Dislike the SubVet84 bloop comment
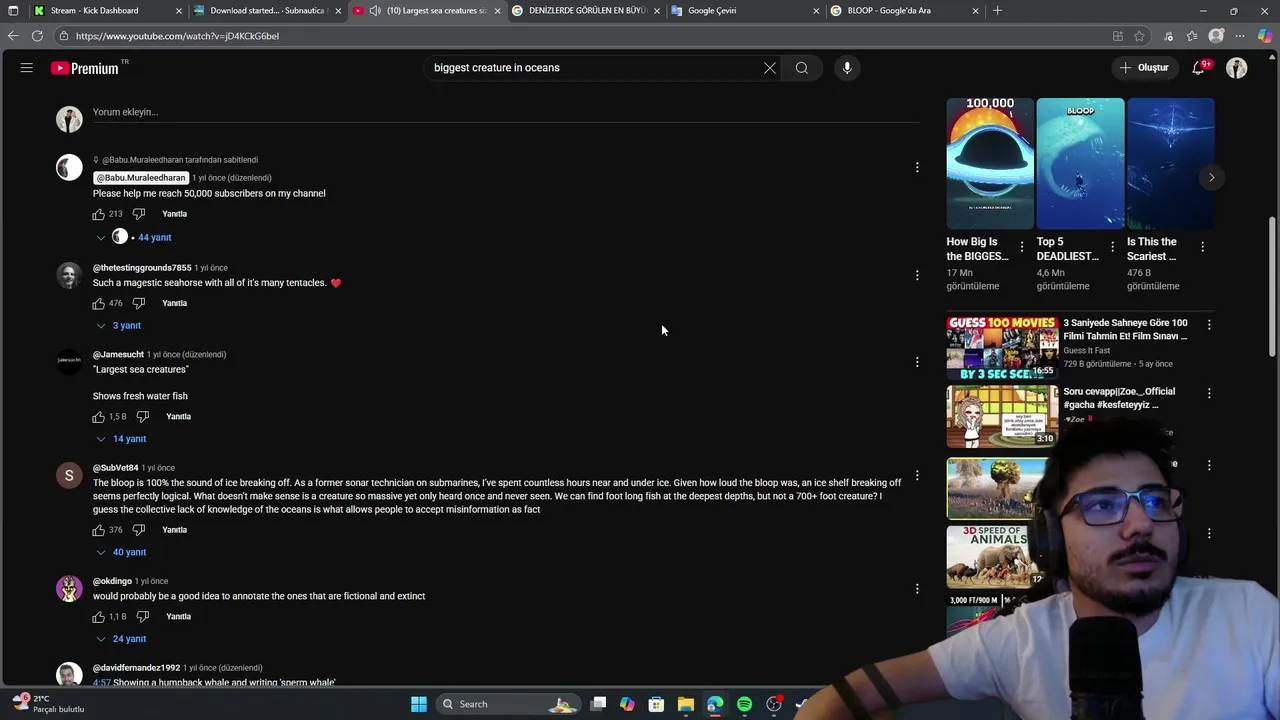 [x=139, y=530]
